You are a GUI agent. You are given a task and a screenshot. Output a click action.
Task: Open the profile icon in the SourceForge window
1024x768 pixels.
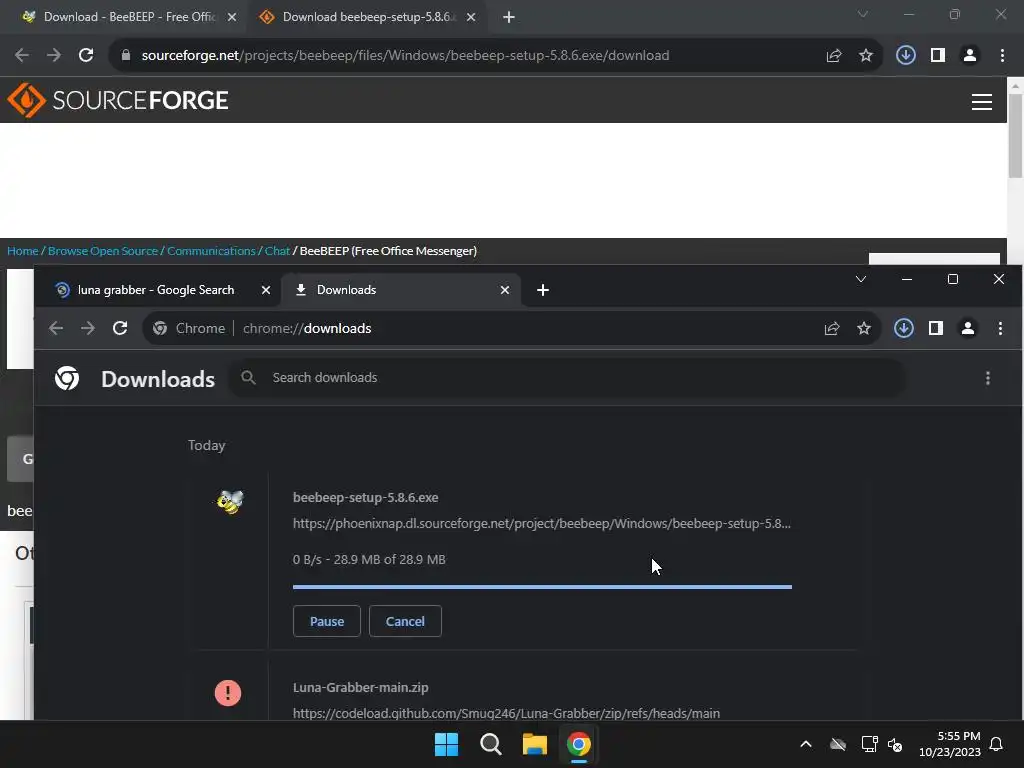[x=970, y=56]
